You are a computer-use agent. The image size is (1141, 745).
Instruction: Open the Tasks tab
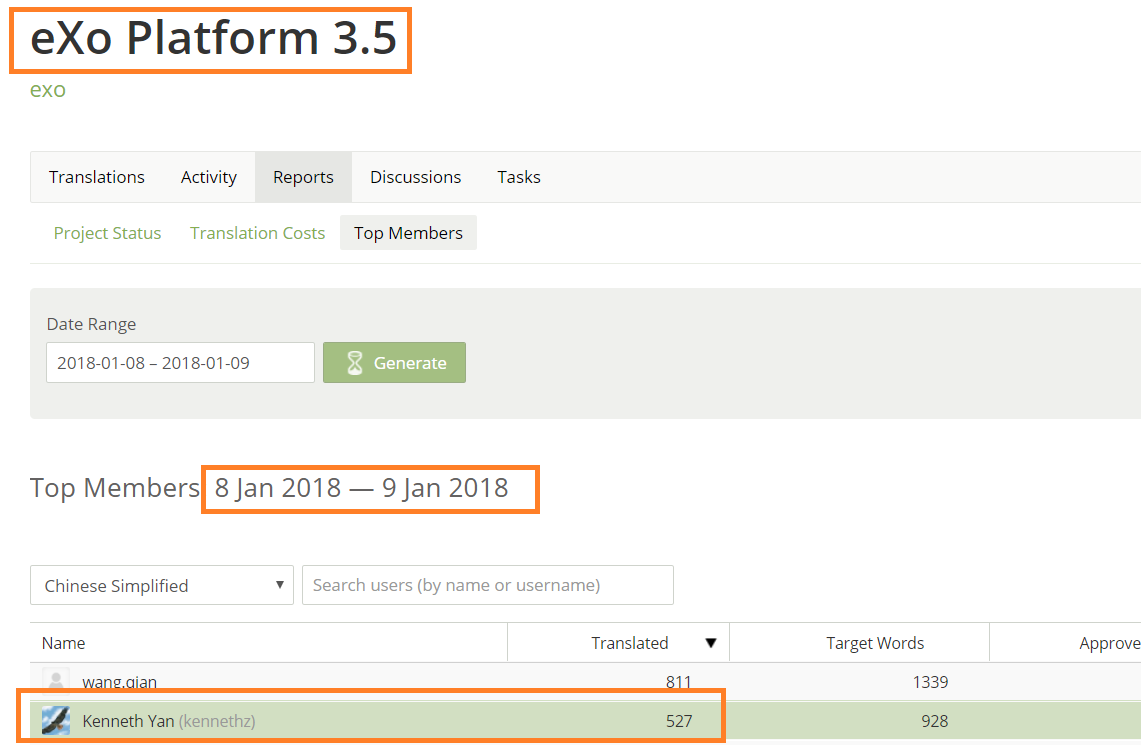[519, 177]
